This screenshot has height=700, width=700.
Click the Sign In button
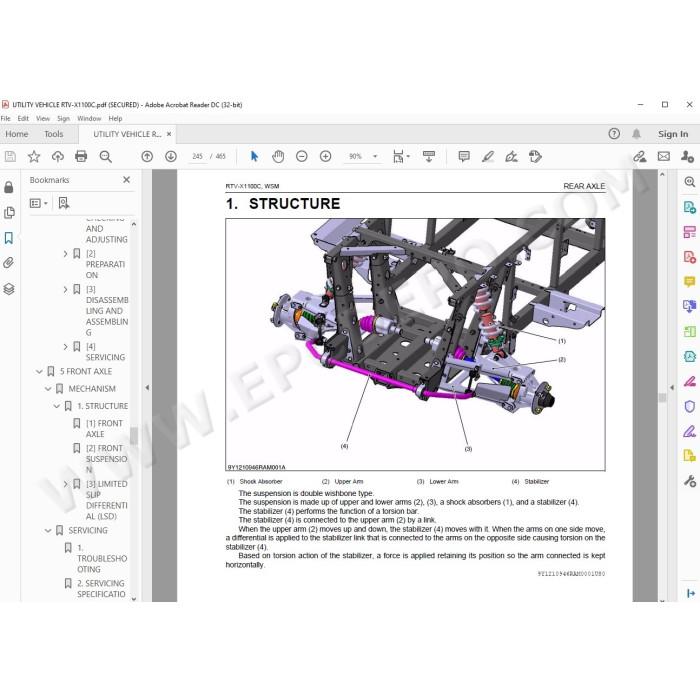click(x=673, y=134)
